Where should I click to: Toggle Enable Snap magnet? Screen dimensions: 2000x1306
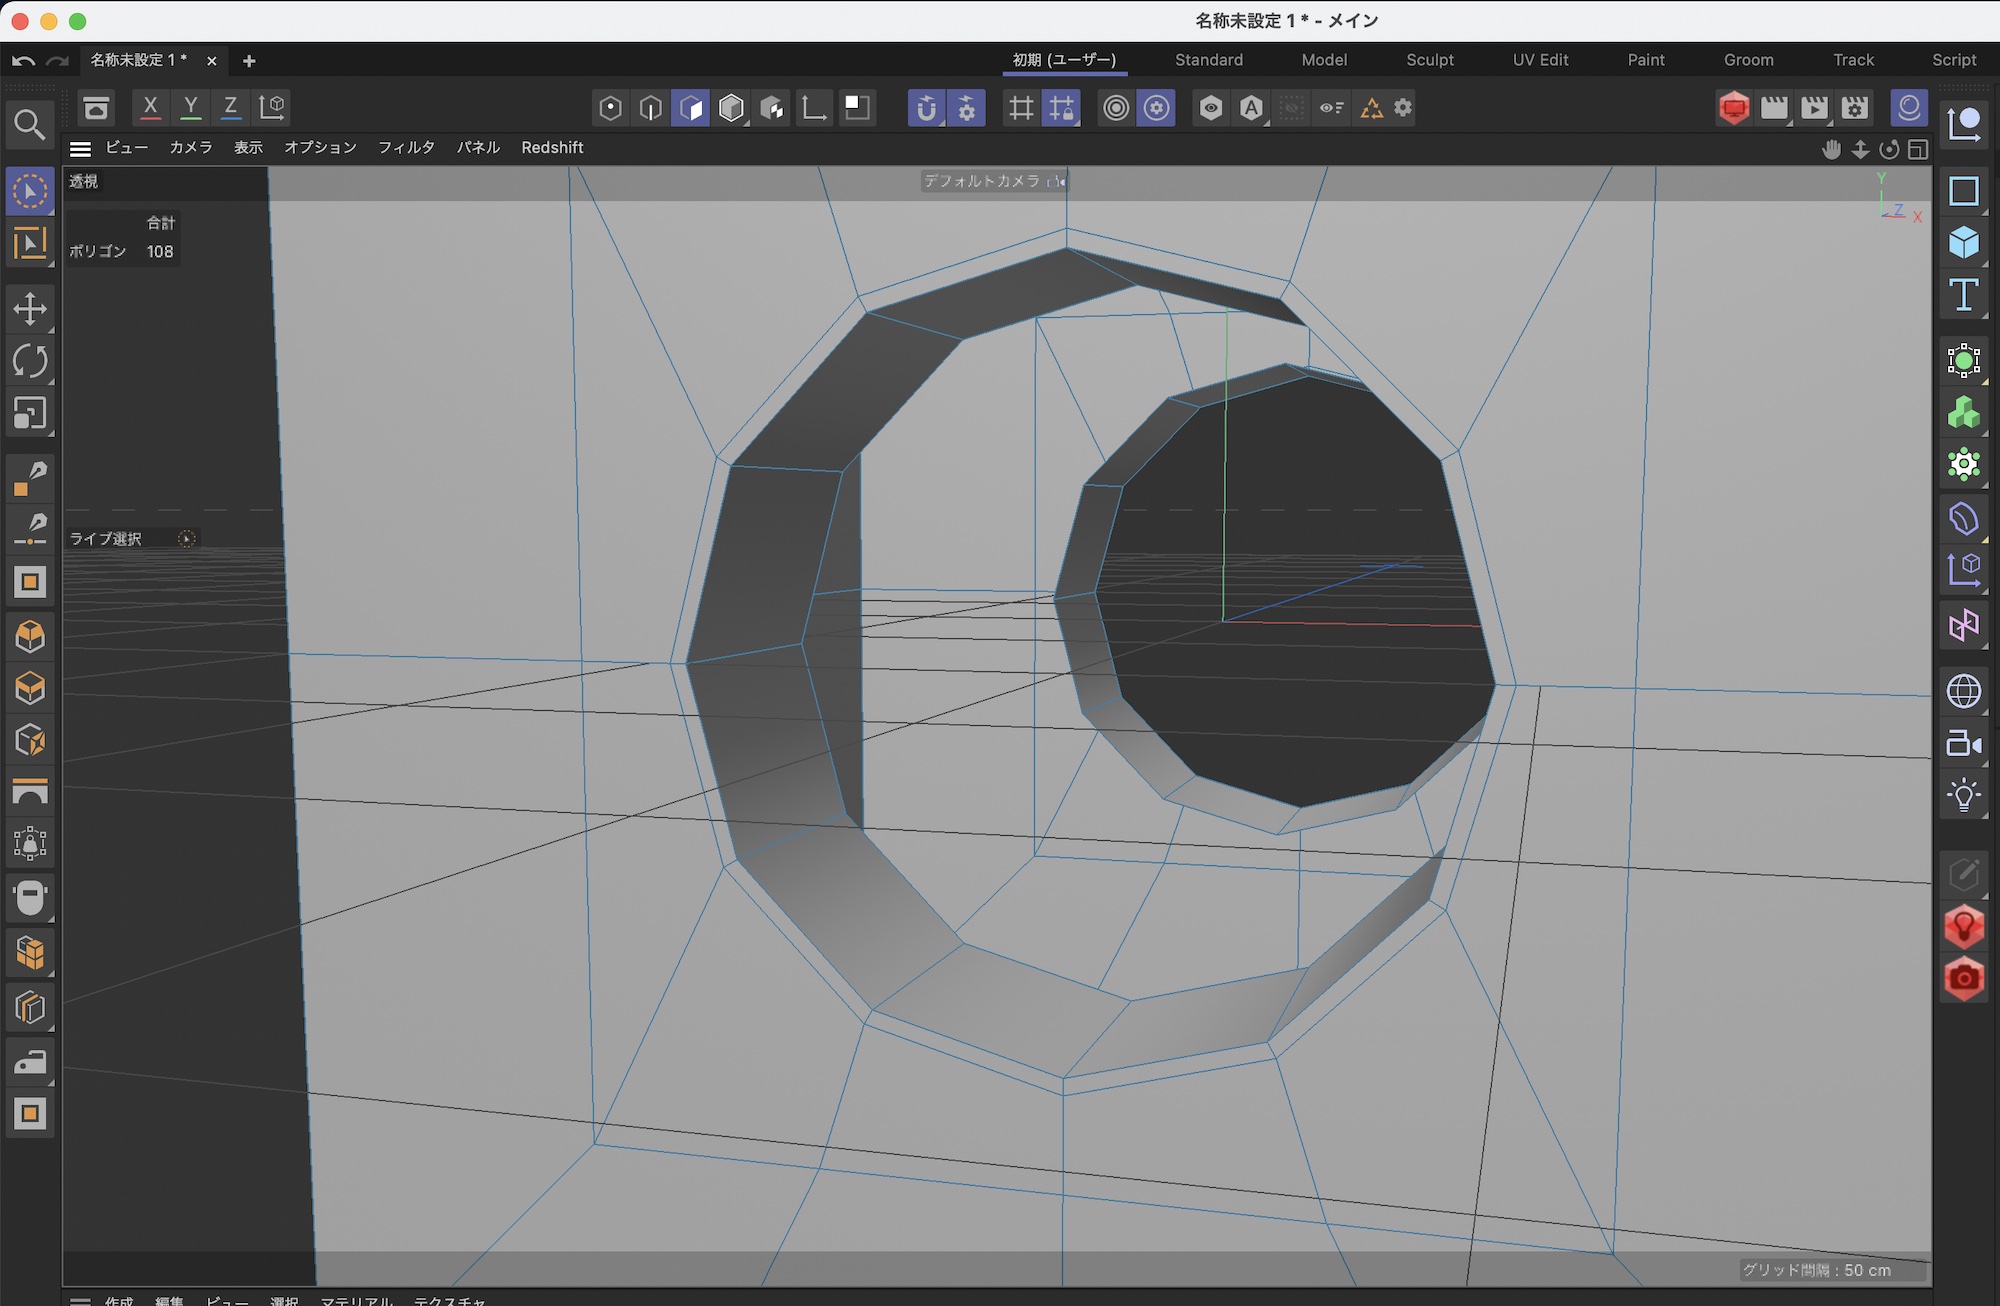click(926, 108)
